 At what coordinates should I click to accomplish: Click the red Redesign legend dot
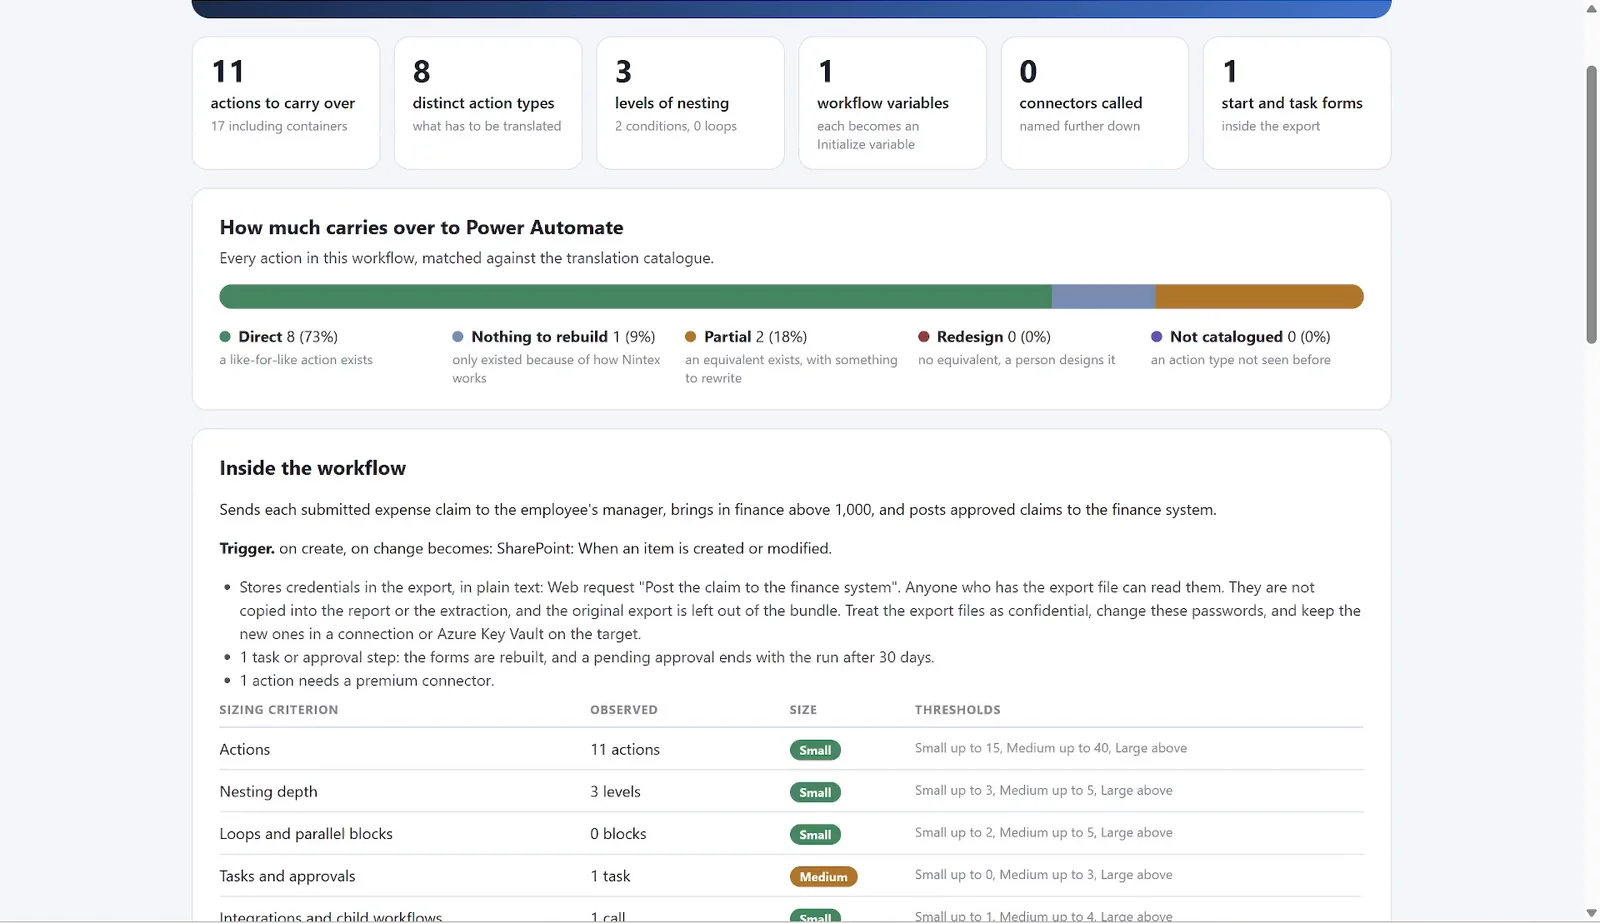coord(924,337)
